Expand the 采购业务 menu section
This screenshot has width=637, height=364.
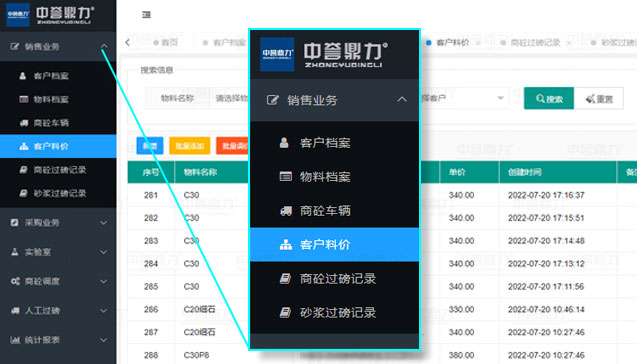58,223
